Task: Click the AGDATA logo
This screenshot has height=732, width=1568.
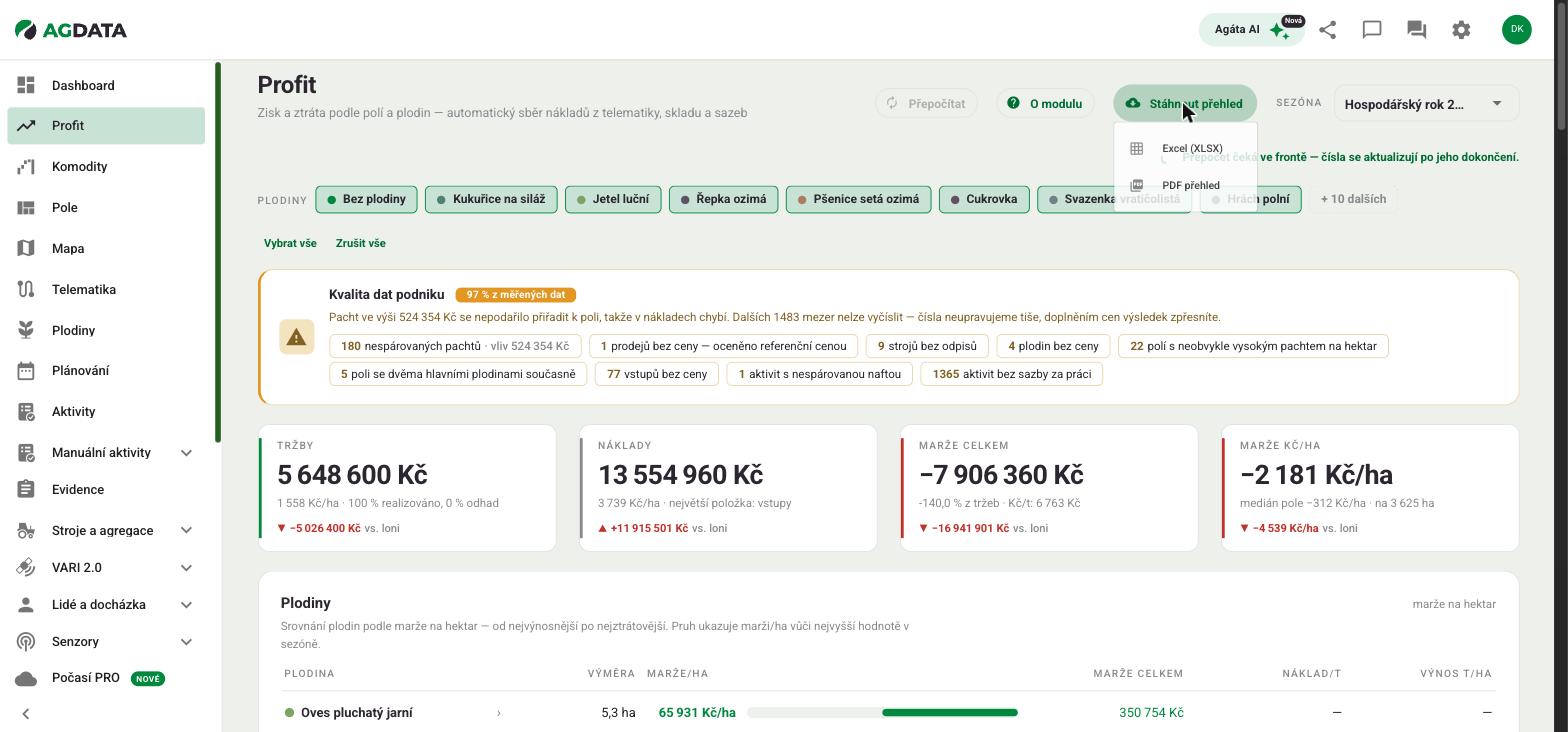Action: tap(71, 30)
